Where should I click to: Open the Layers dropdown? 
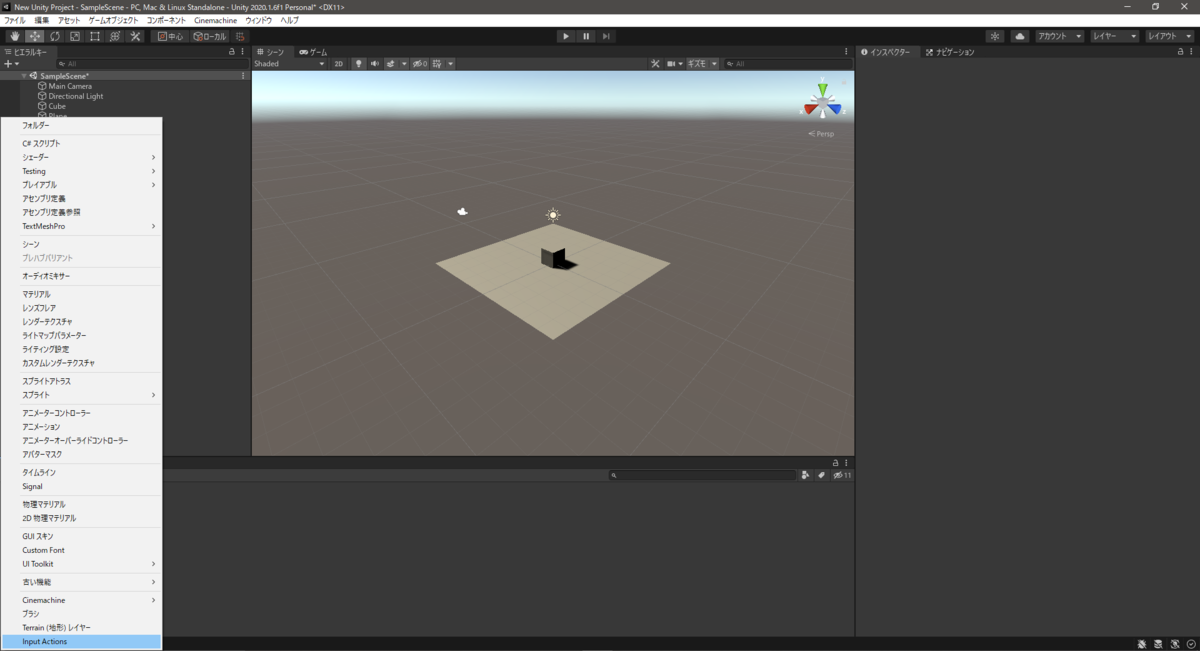point(1115,36)
